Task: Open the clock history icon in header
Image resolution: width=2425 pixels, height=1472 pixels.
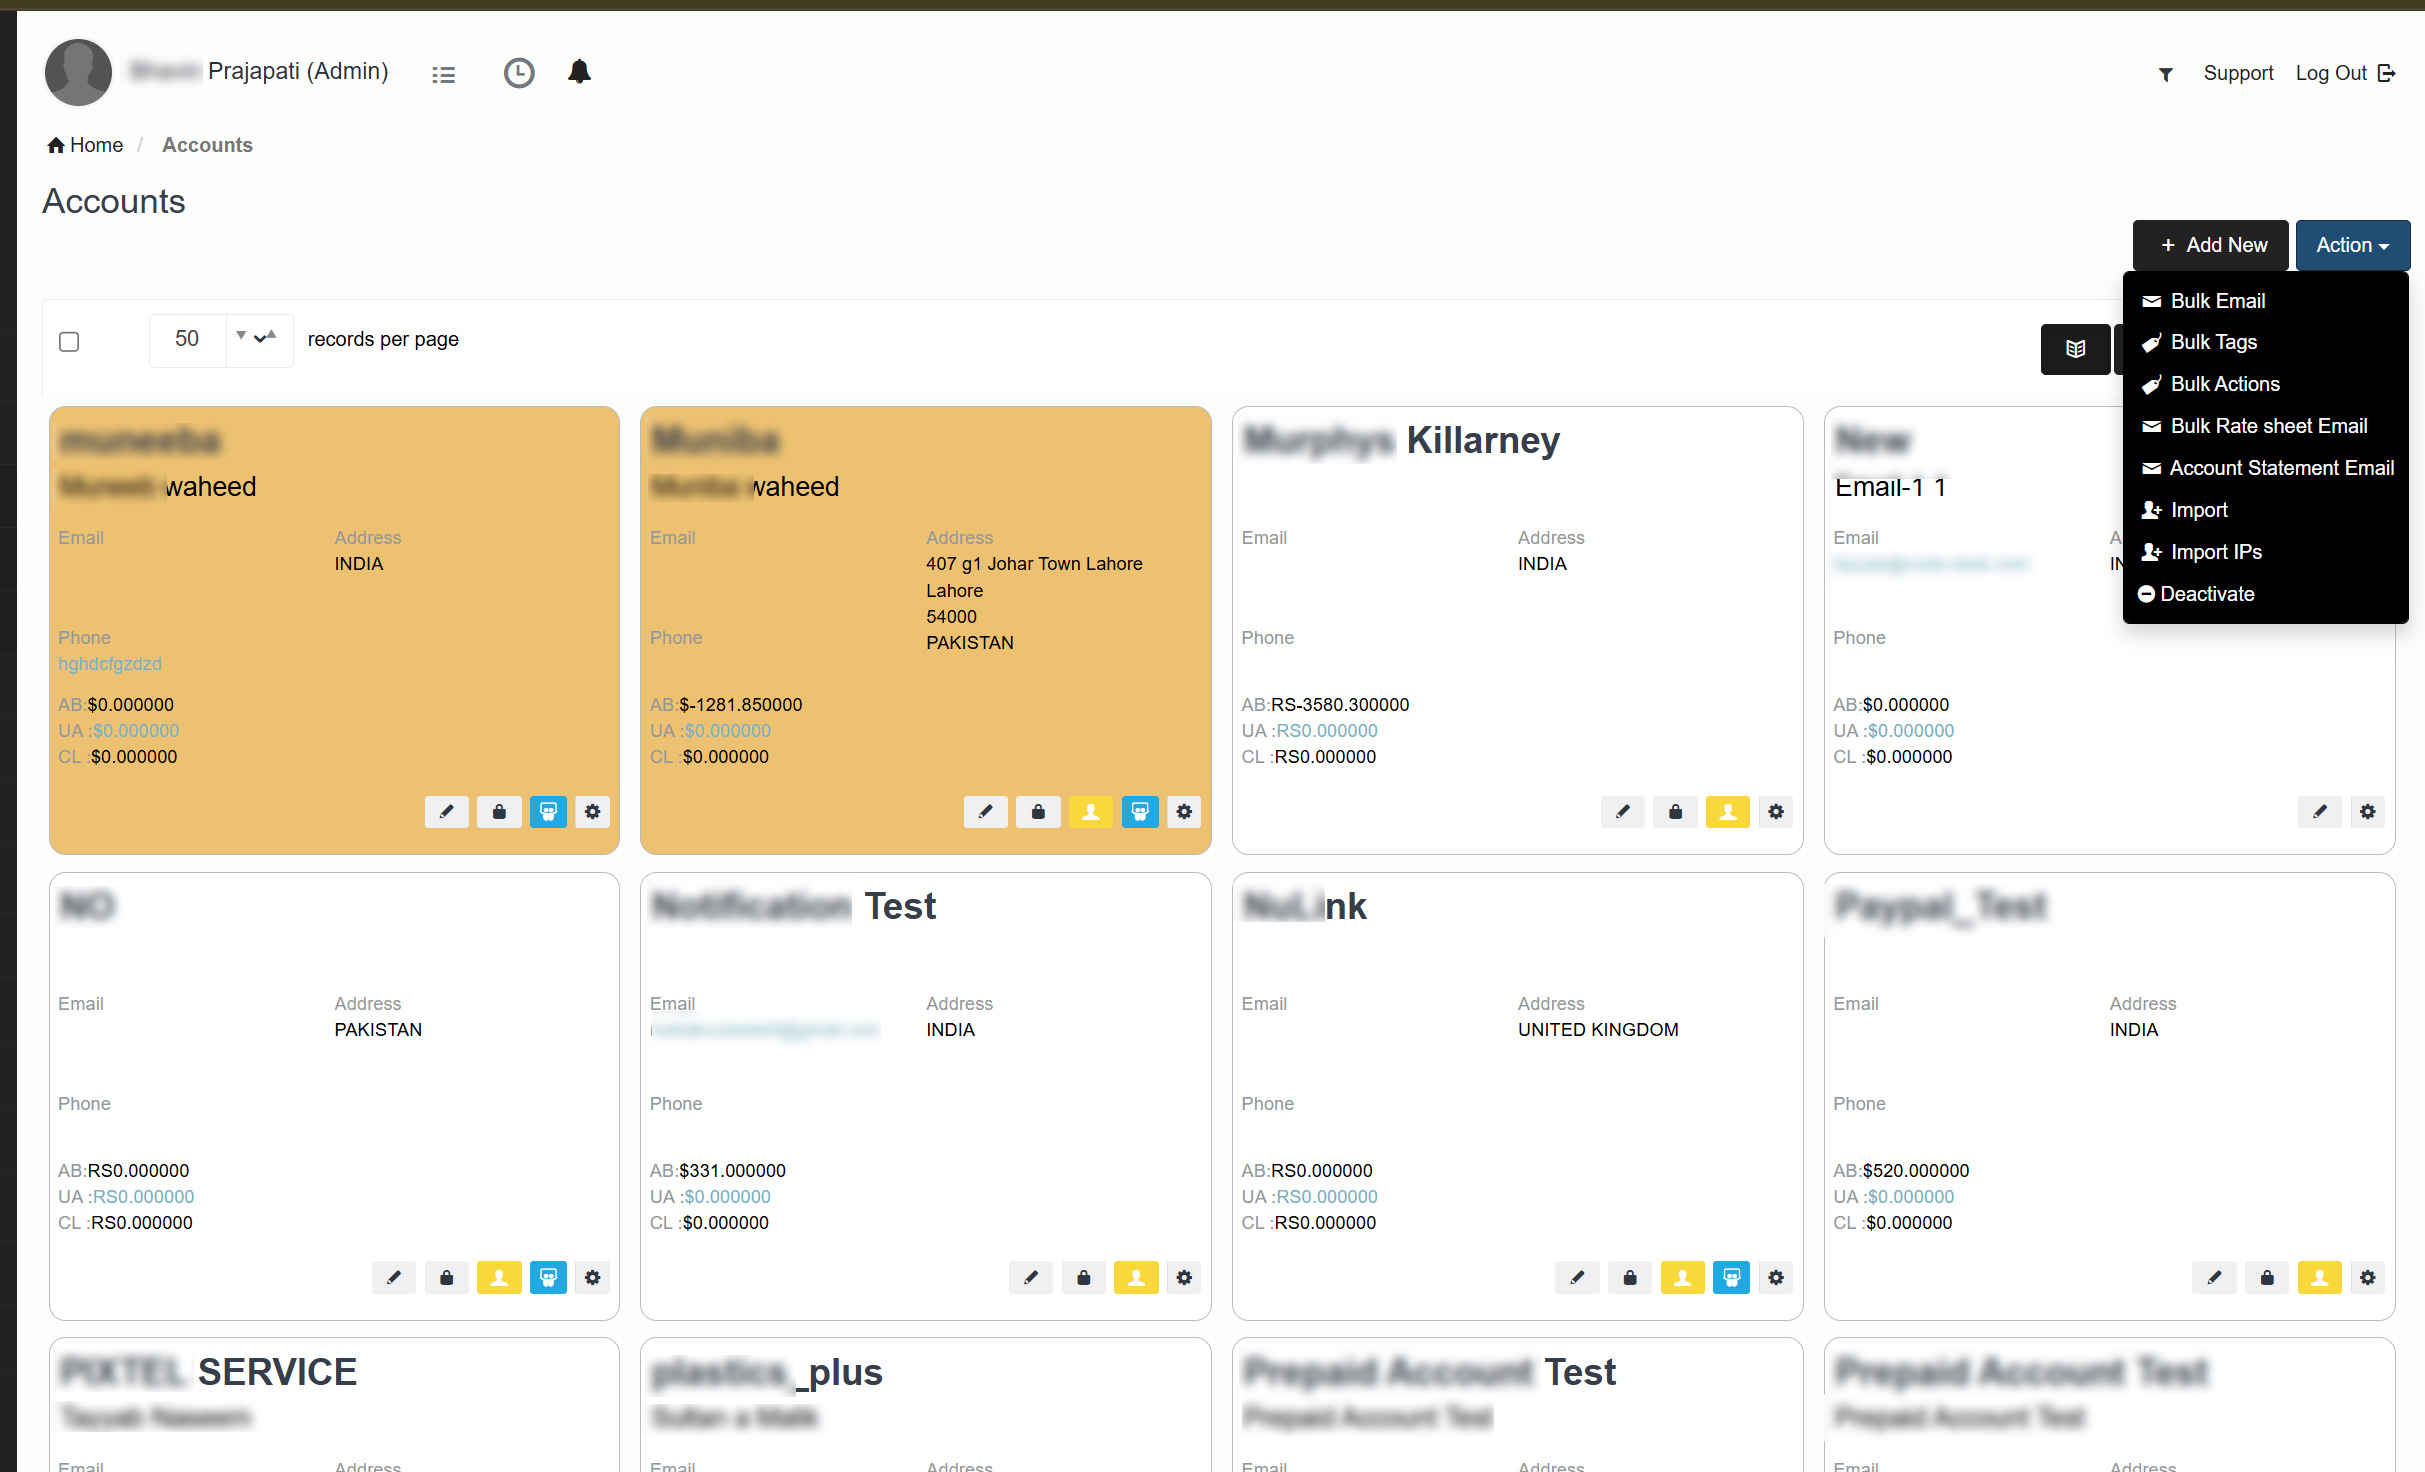Action: click(518, 73)
